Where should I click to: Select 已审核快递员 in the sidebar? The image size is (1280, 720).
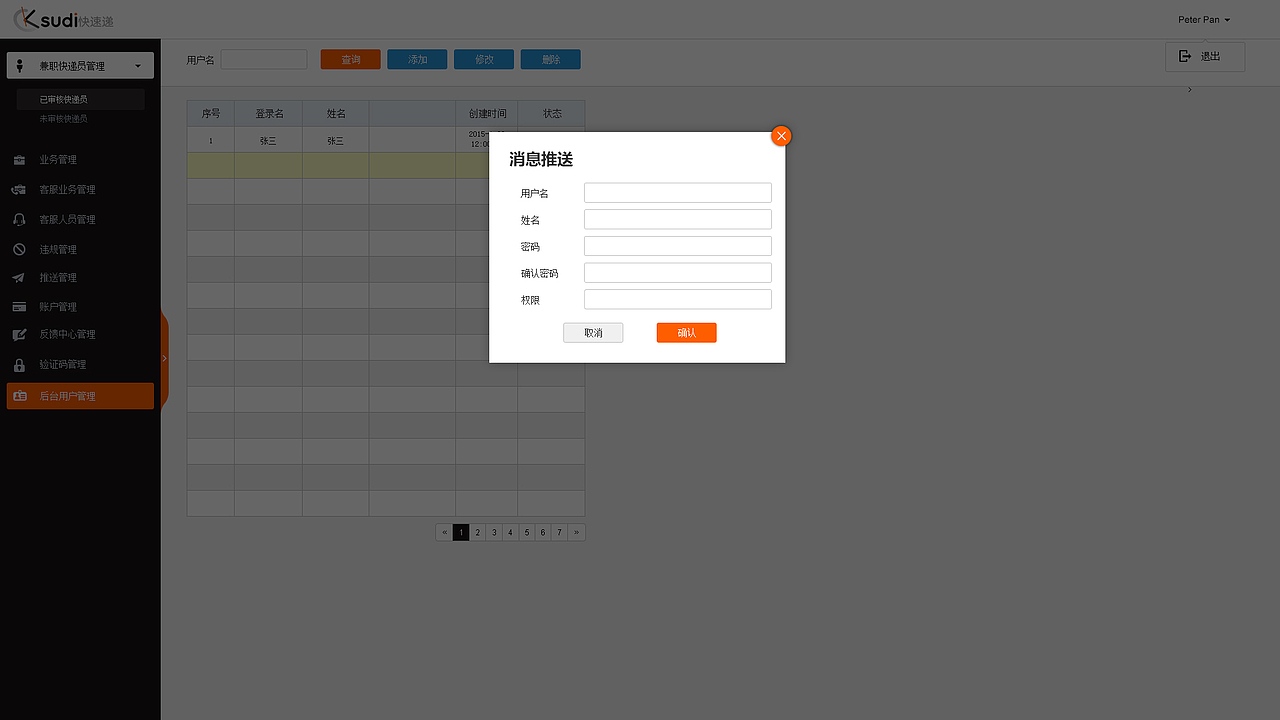(63, 100)
